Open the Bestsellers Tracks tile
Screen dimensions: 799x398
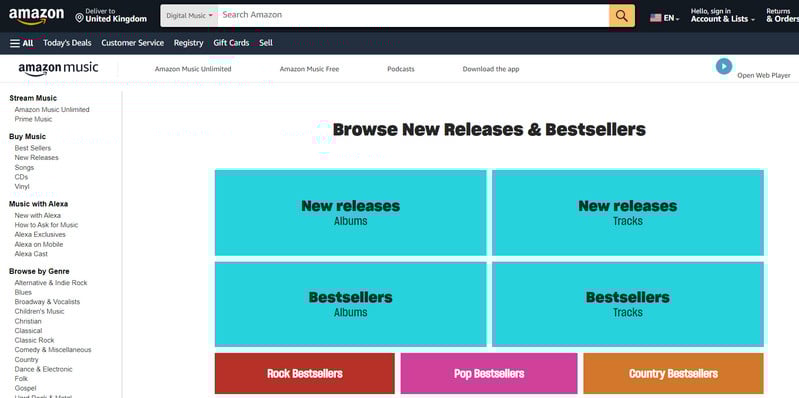coord(628,304)
